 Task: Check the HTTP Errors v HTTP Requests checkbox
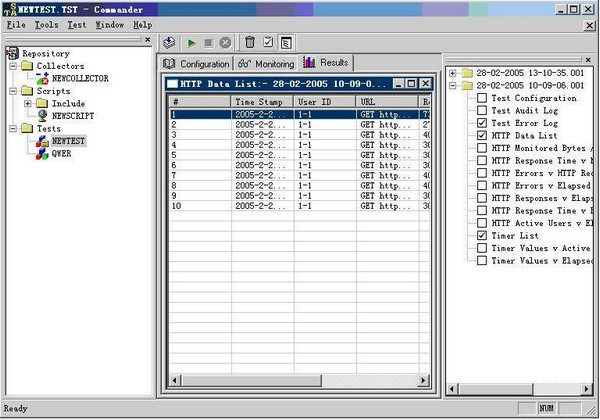pyautogui.click(x=482, y=173)
